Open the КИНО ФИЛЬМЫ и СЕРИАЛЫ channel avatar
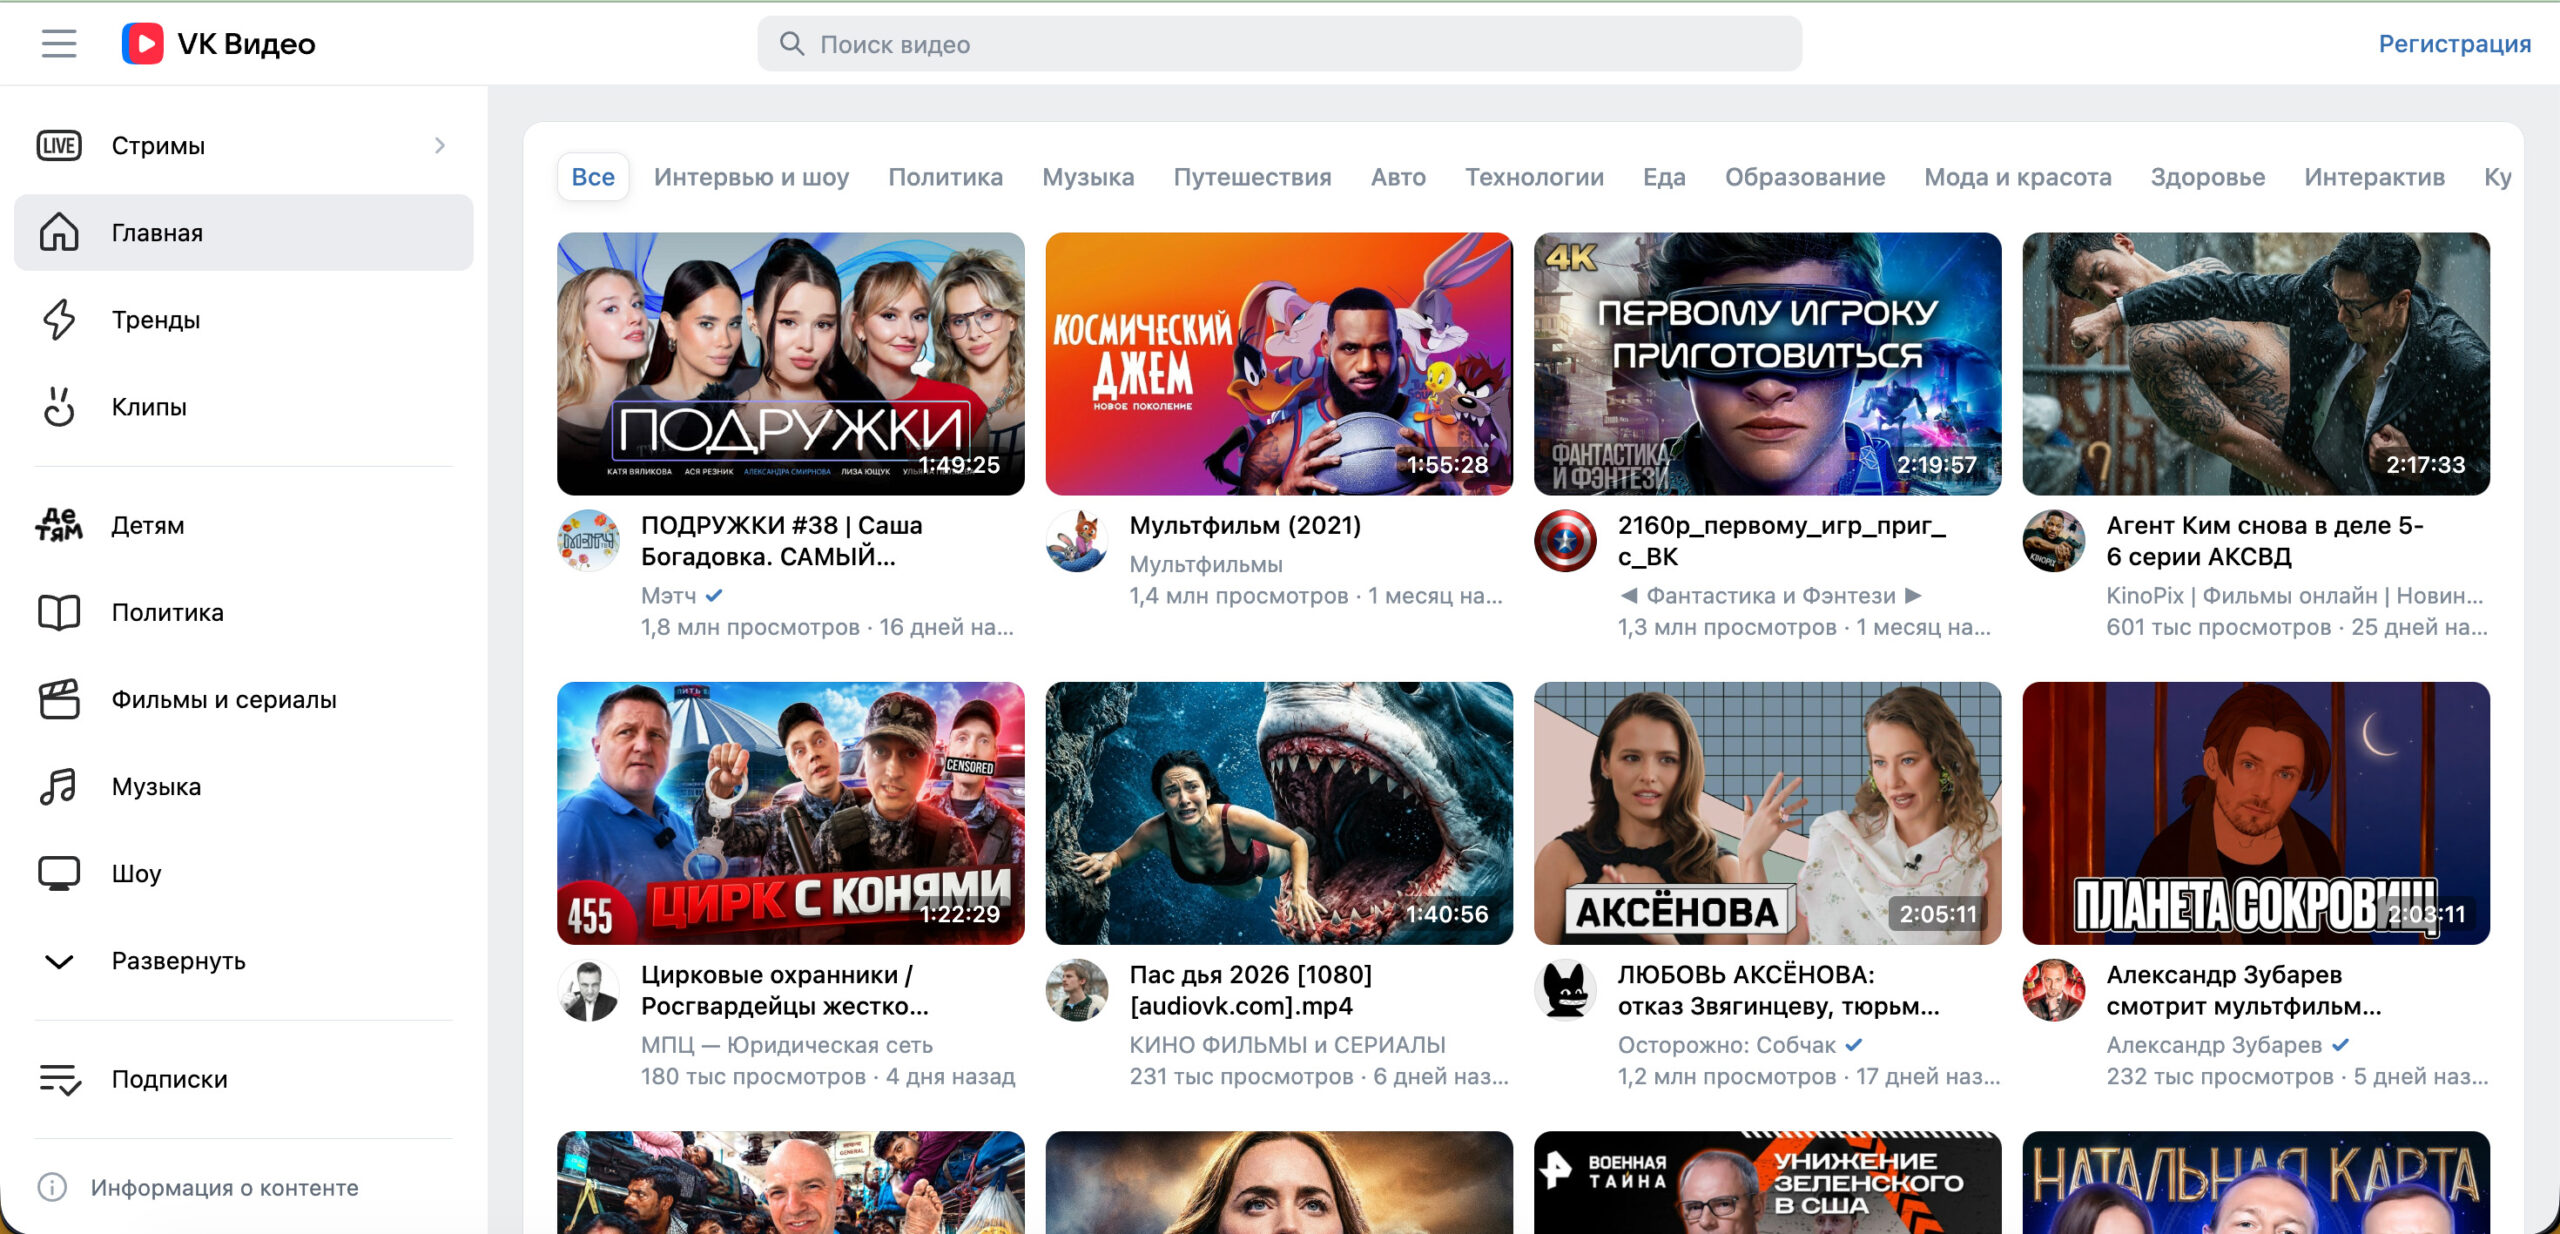This screenshot has width=2560, height=1234. 1077,990
